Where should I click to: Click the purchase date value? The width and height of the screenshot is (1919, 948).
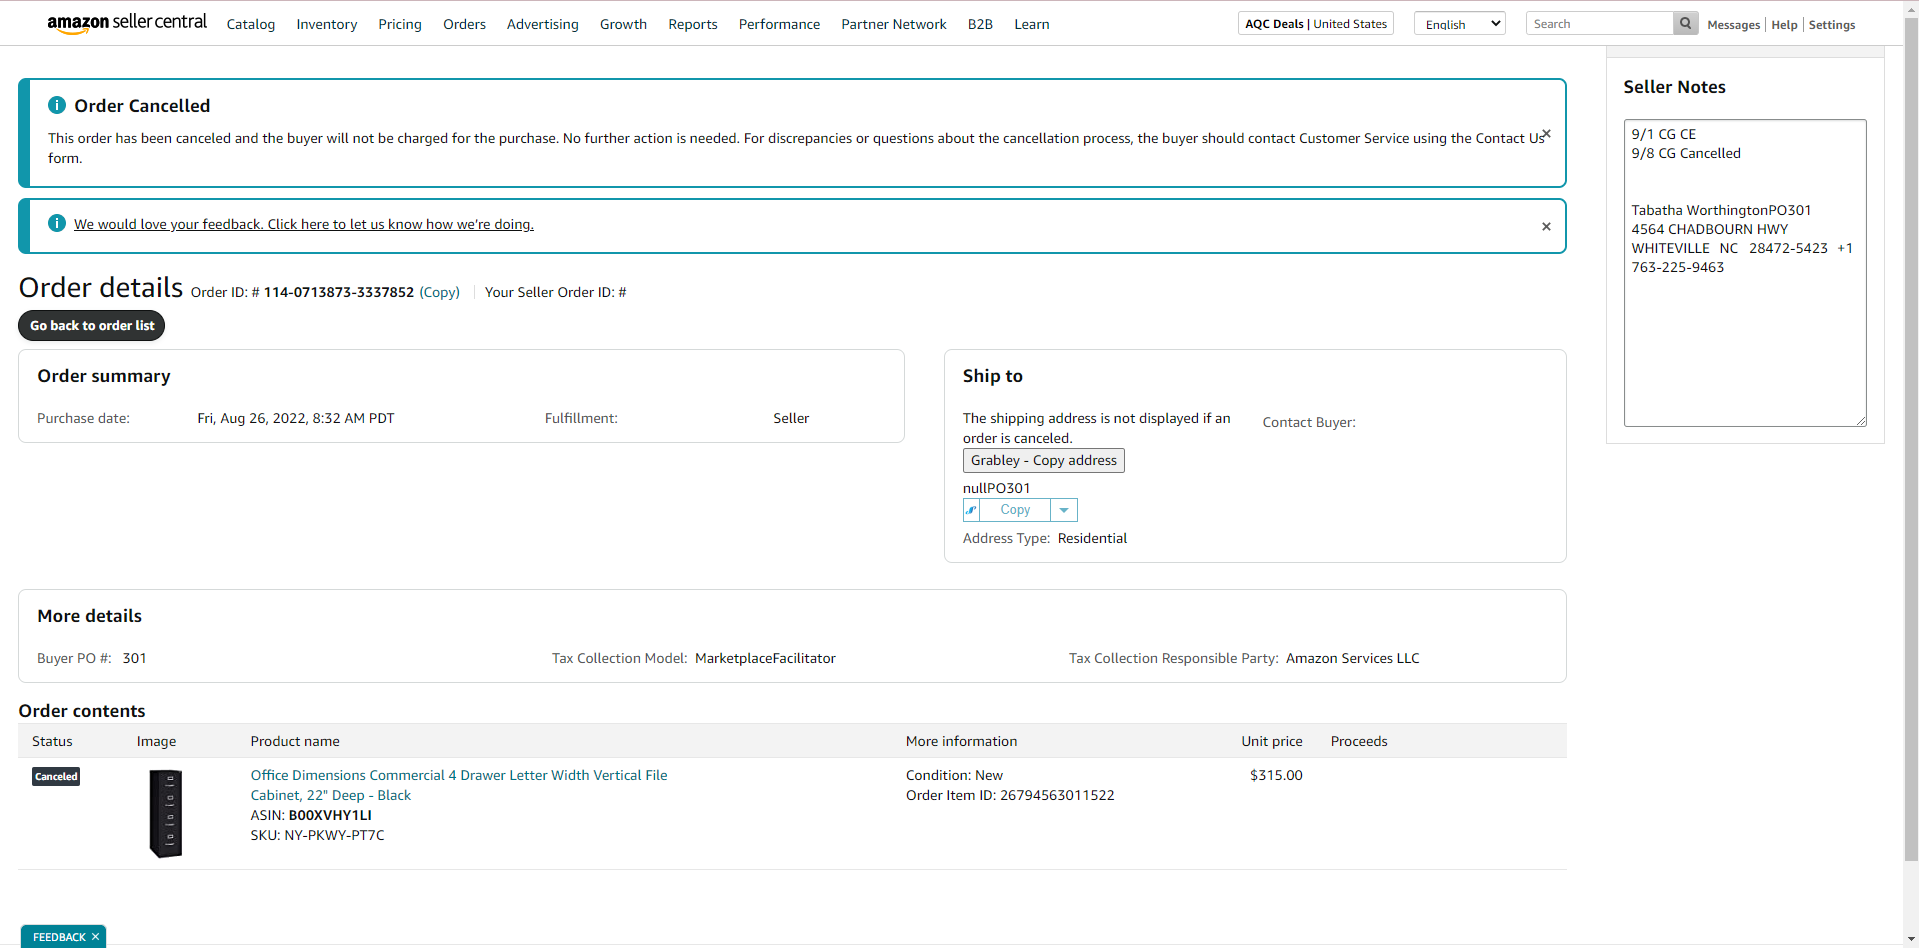tap(296, 418)
